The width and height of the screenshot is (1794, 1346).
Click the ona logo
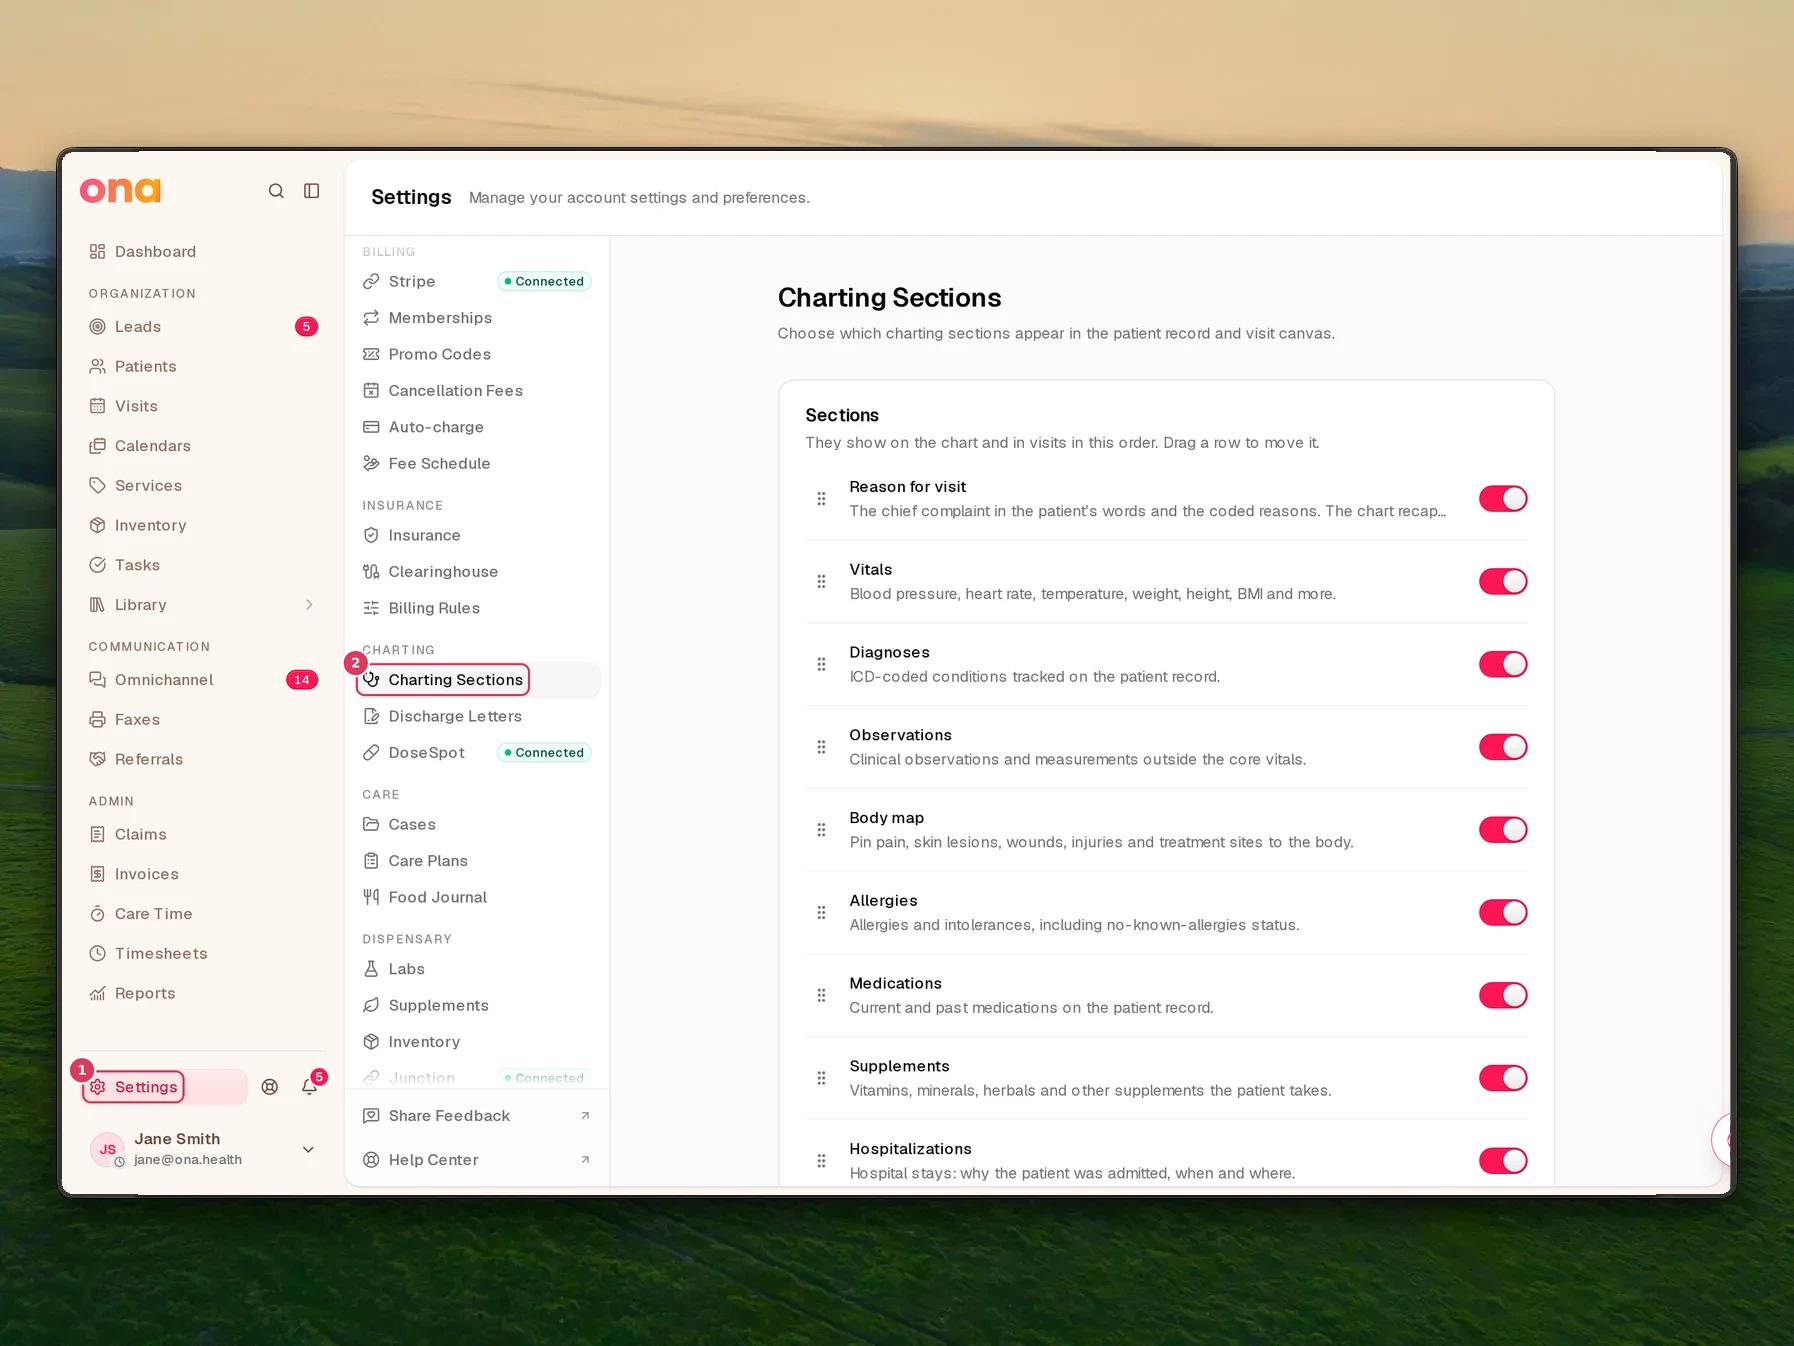click(x=120, y=190)
